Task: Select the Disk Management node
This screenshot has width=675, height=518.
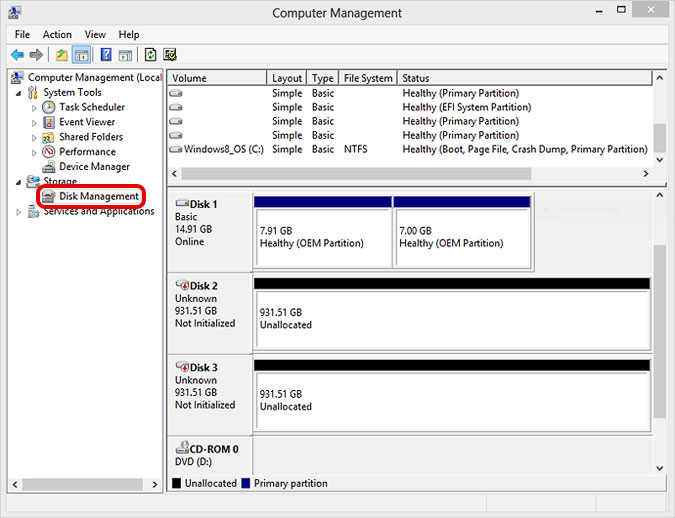Action: click(x=98, y=197)
